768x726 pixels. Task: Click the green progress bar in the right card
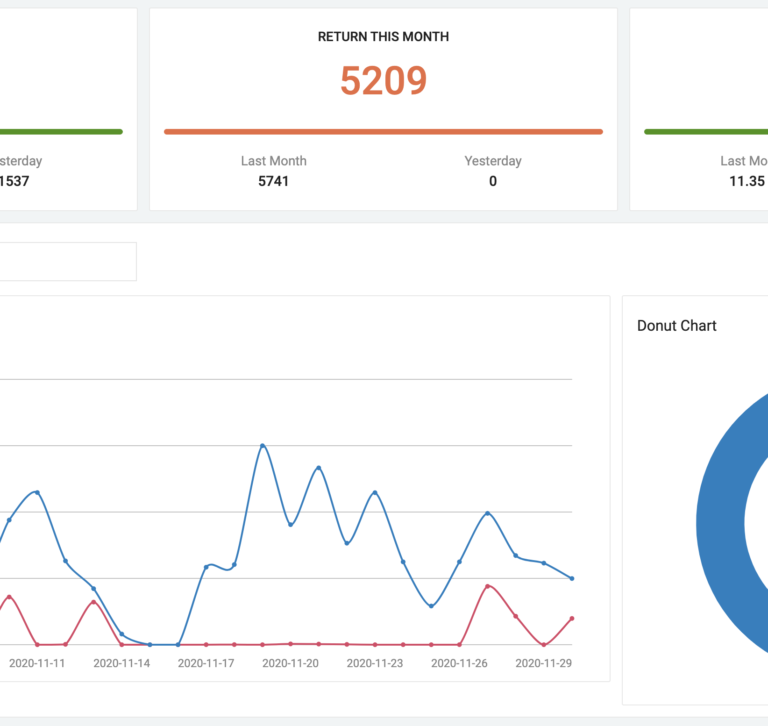[x=705, y=131]
